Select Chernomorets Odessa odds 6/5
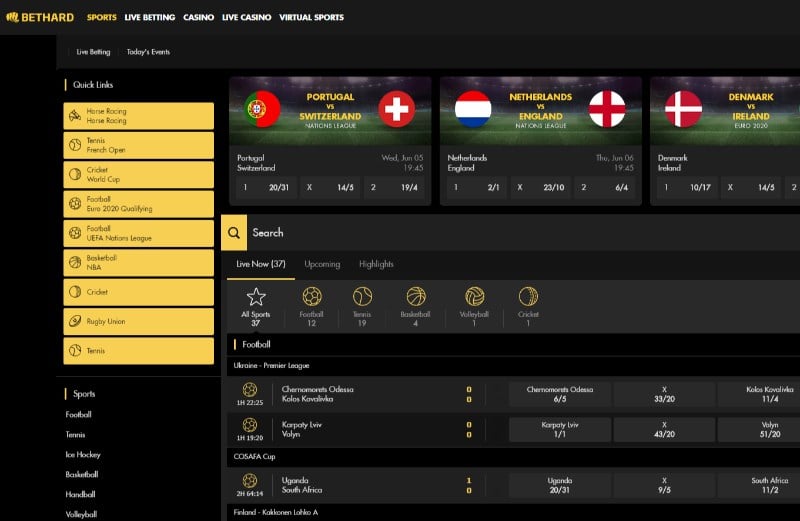 pyautogui.click(x=560, y=394)
